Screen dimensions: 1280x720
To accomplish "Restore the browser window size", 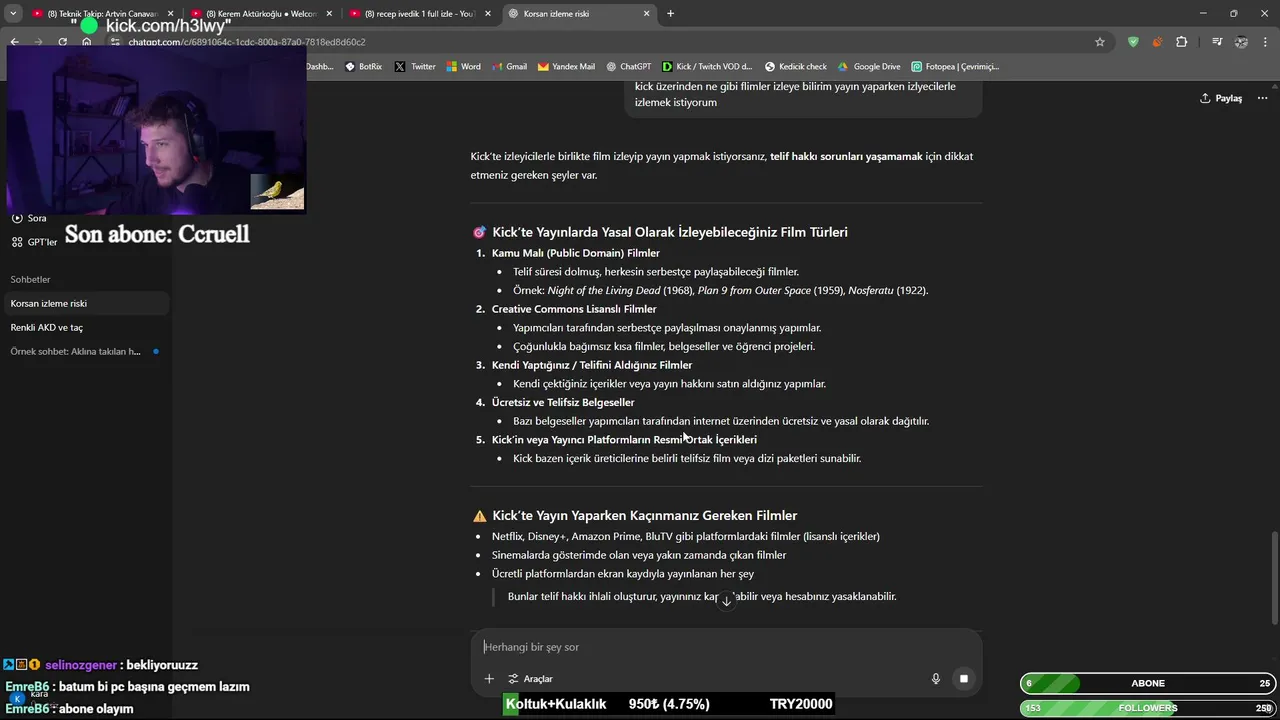I will click(x=1233, y=14).
